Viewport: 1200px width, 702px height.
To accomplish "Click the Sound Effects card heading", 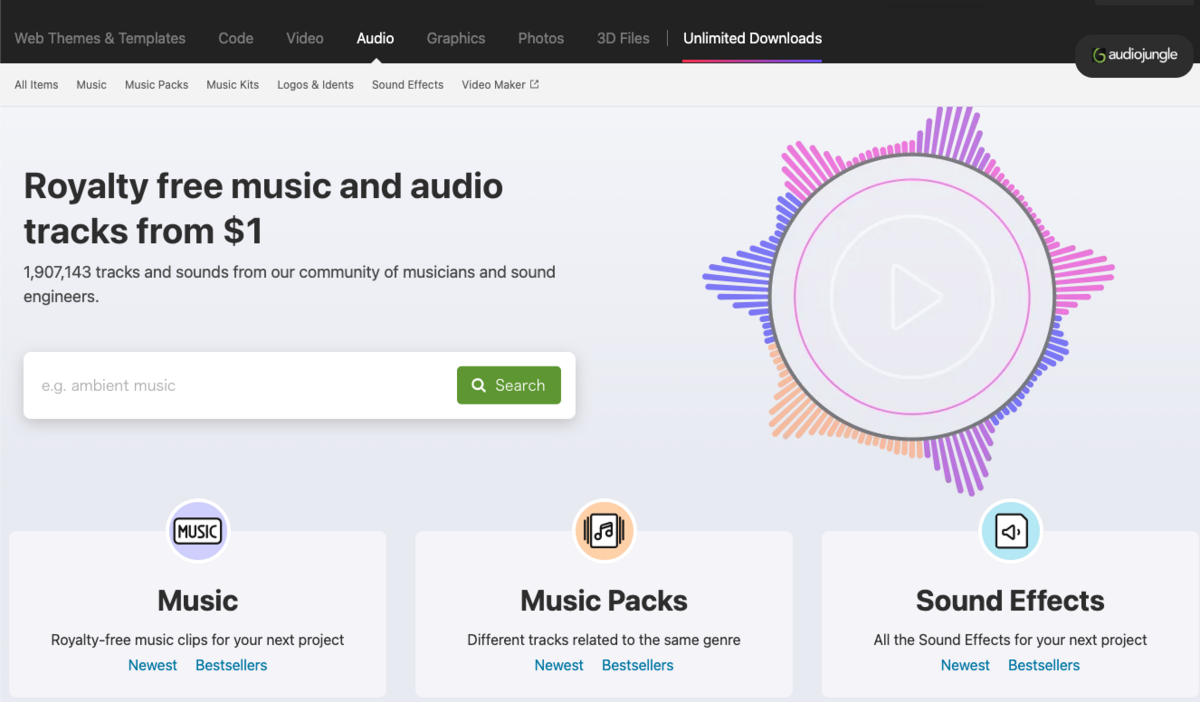I will point(1010,600).
